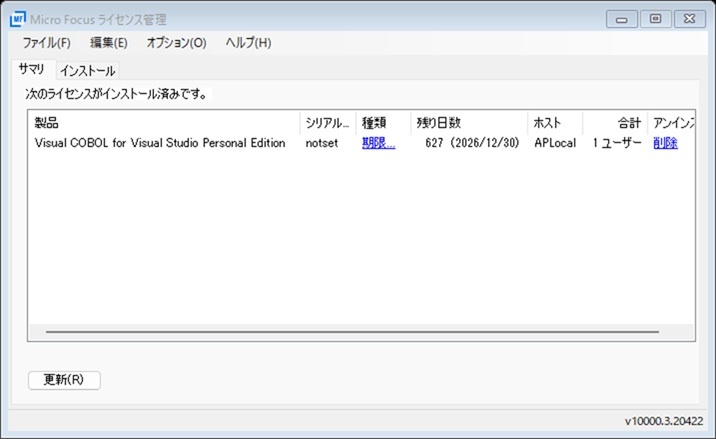Screen dimensions: 716x439
Task: Click the APLocal host cell
Action: (555, 143)
